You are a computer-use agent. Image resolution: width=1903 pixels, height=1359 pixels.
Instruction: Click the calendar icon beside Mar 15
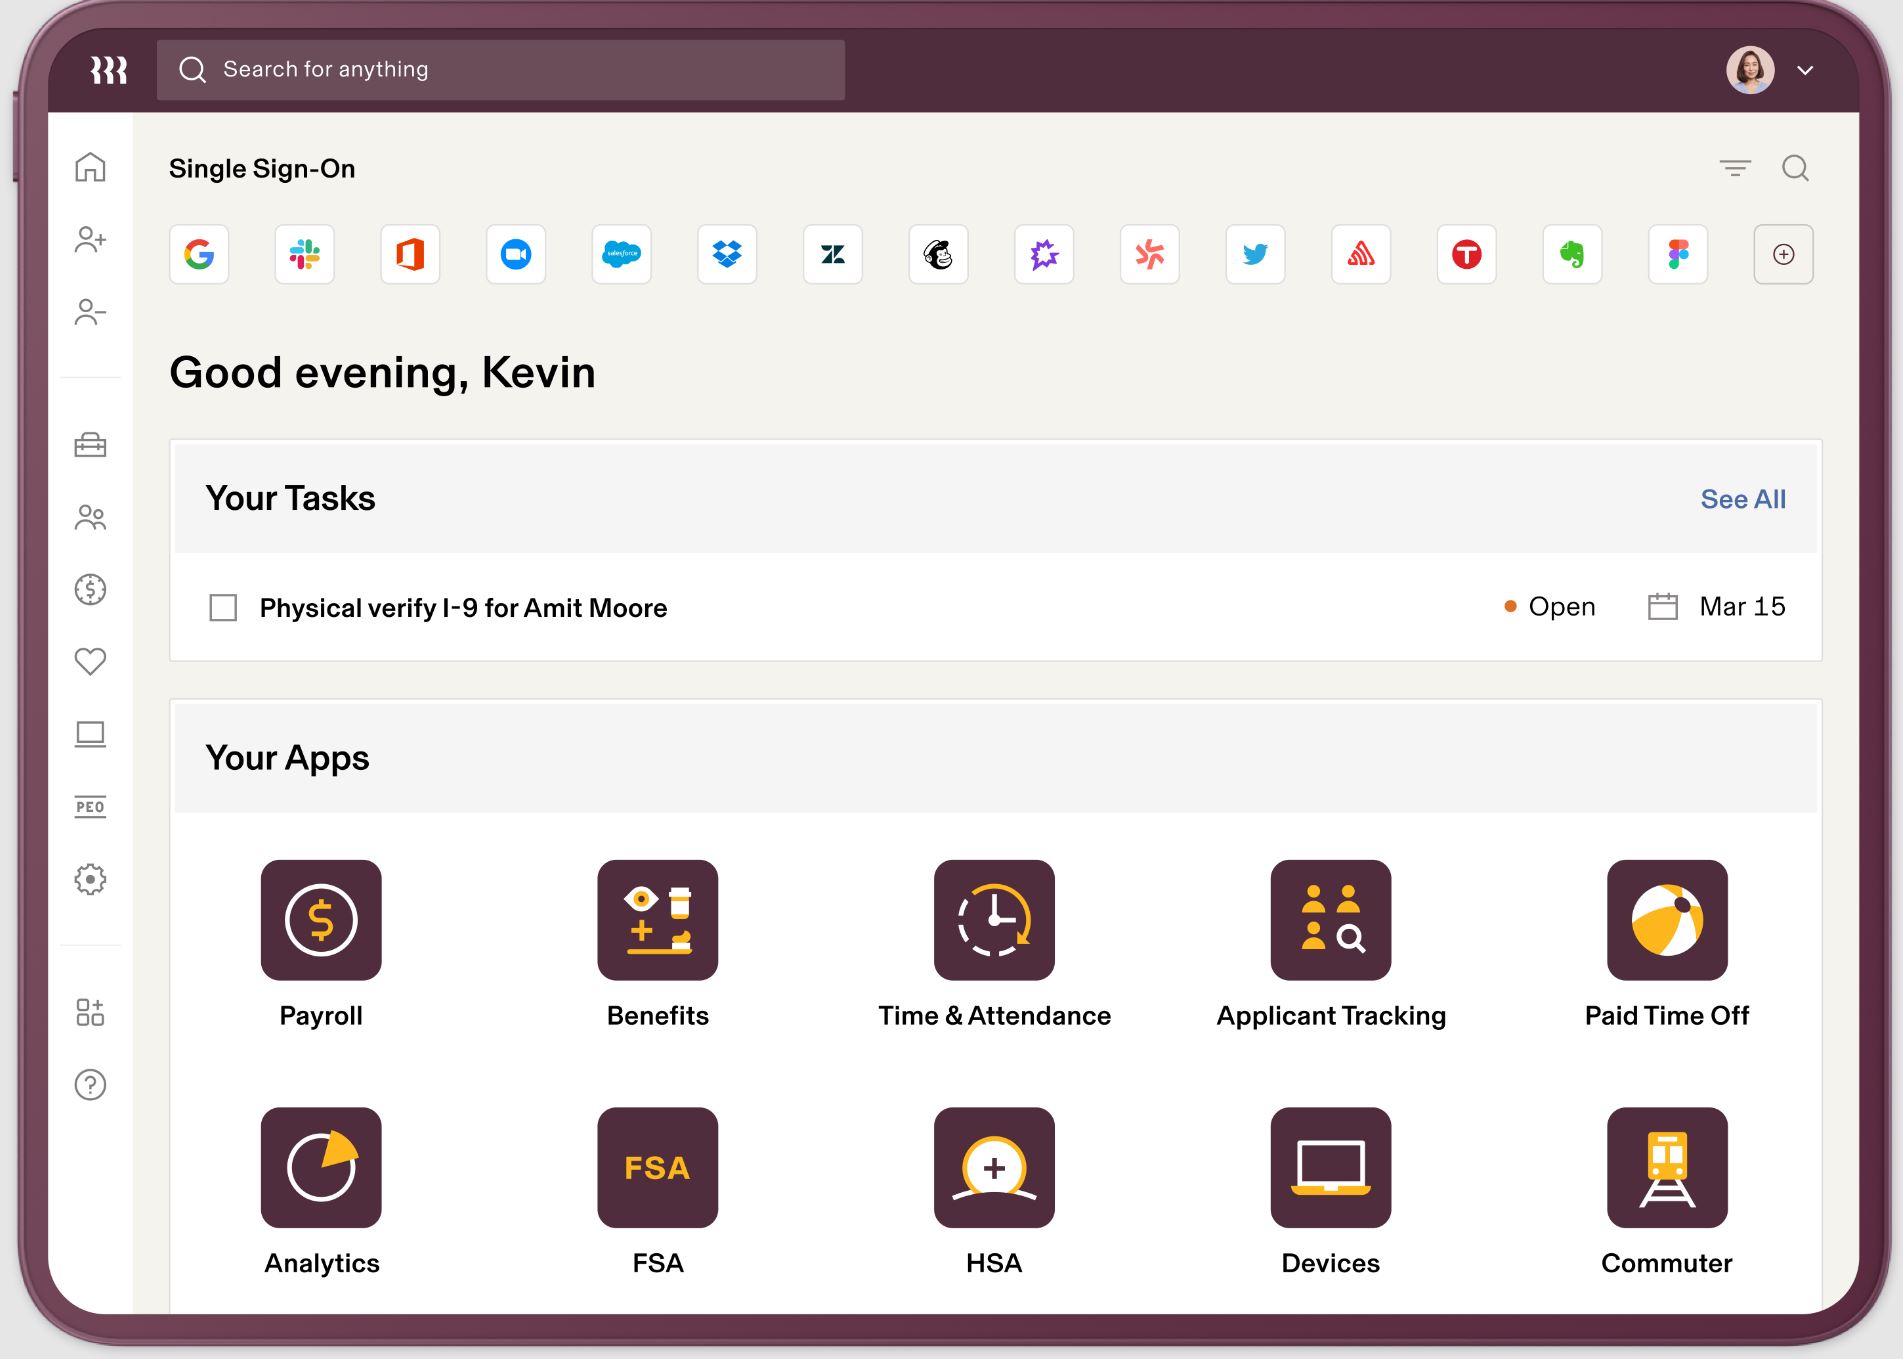click(x=1663, y=606)
